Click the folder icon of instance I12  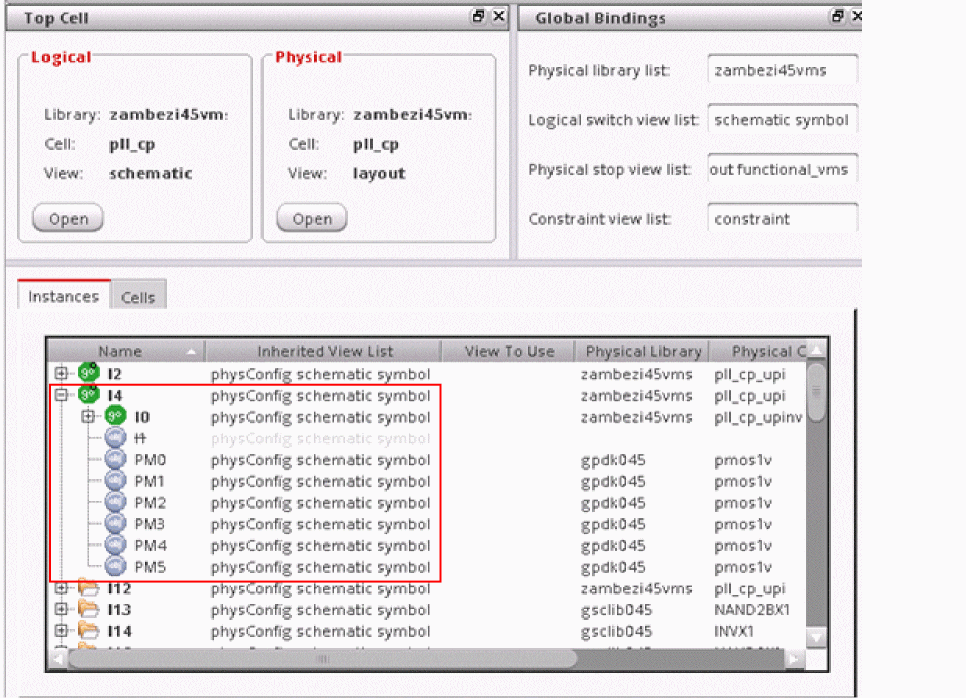(x=89, y=588)
